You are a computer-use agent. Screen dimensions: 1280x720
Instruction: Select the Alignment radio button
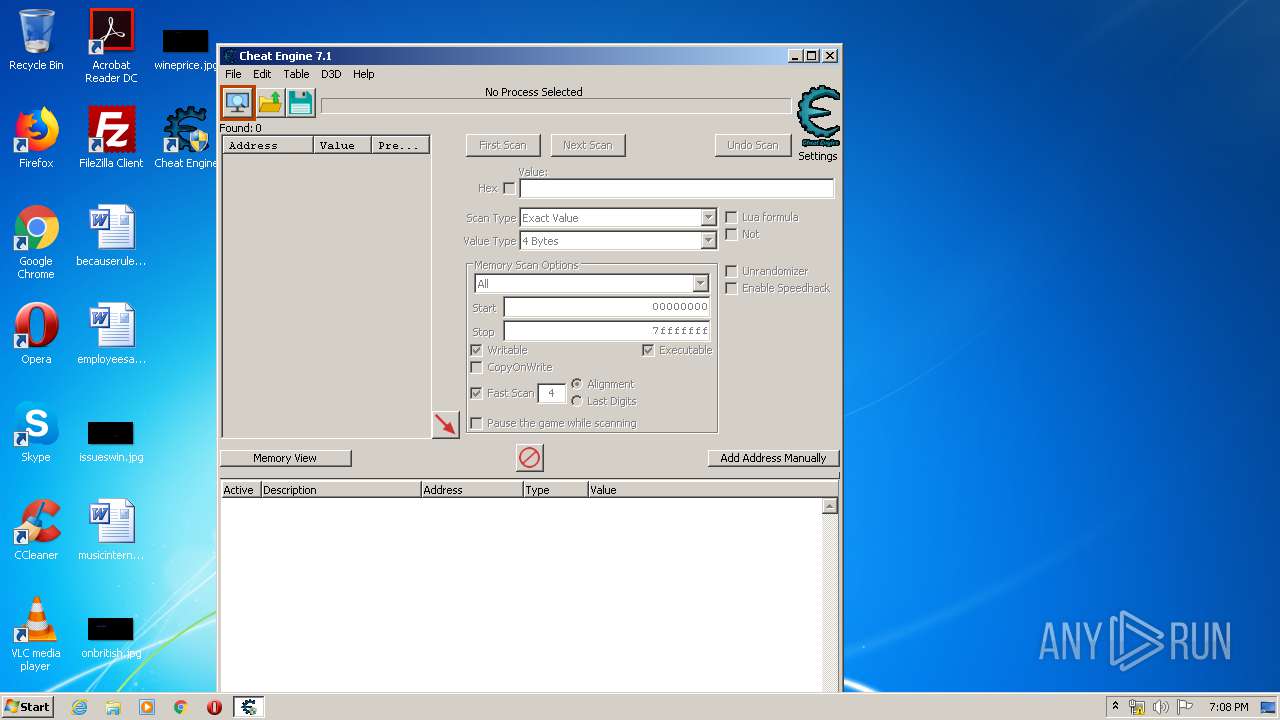click(576, 384)
